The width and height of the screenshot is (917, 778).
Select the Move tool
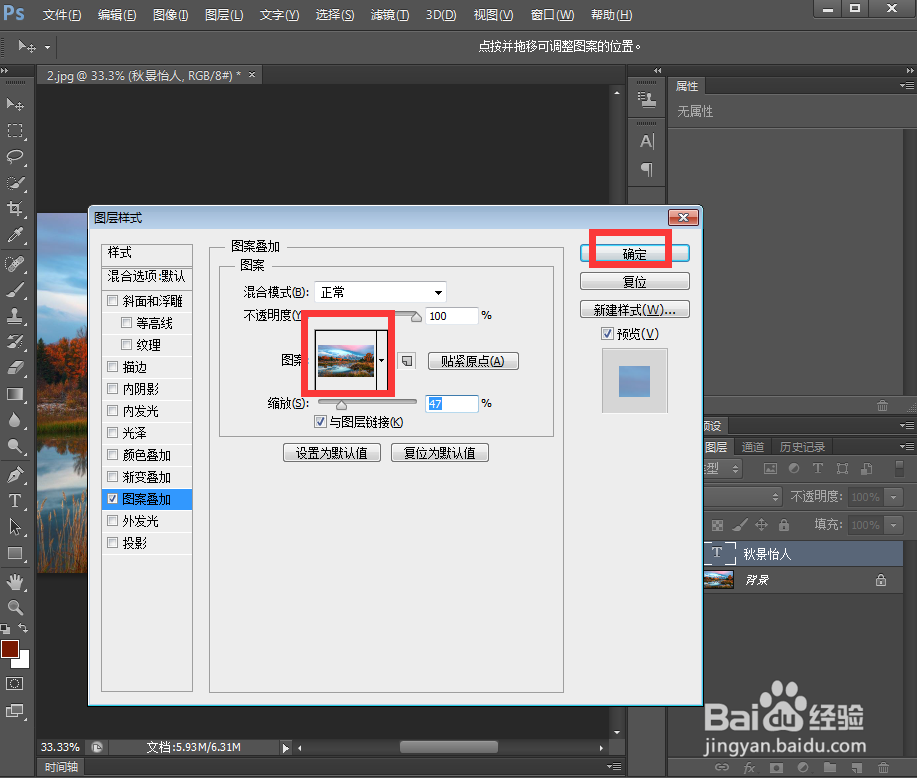coord(14,105)
